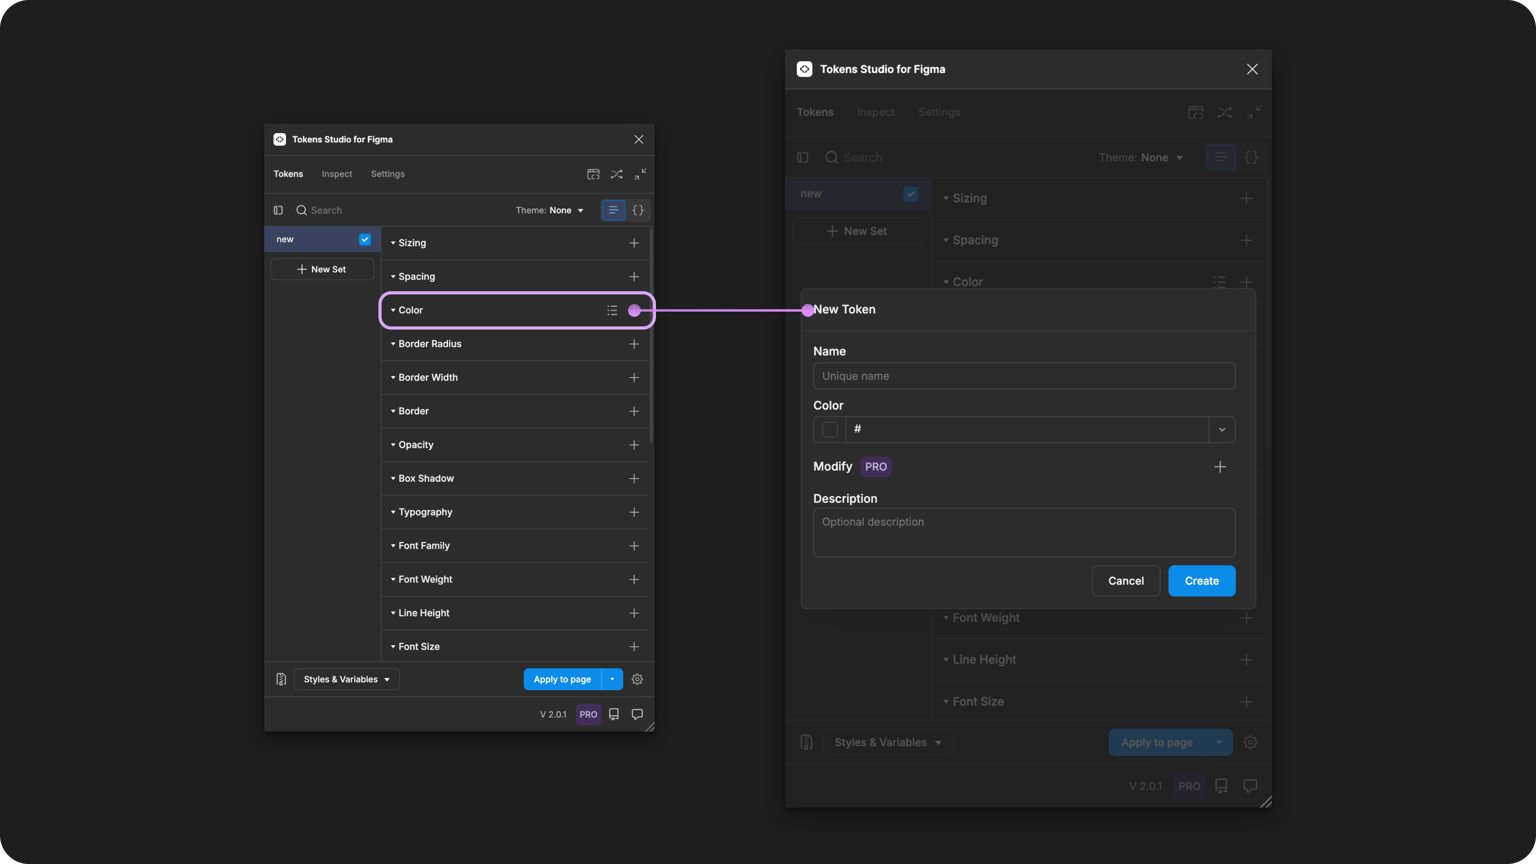Add a new Typography token
The width and height of the screenshot is (1536, 864).
(x=634, y=512)
